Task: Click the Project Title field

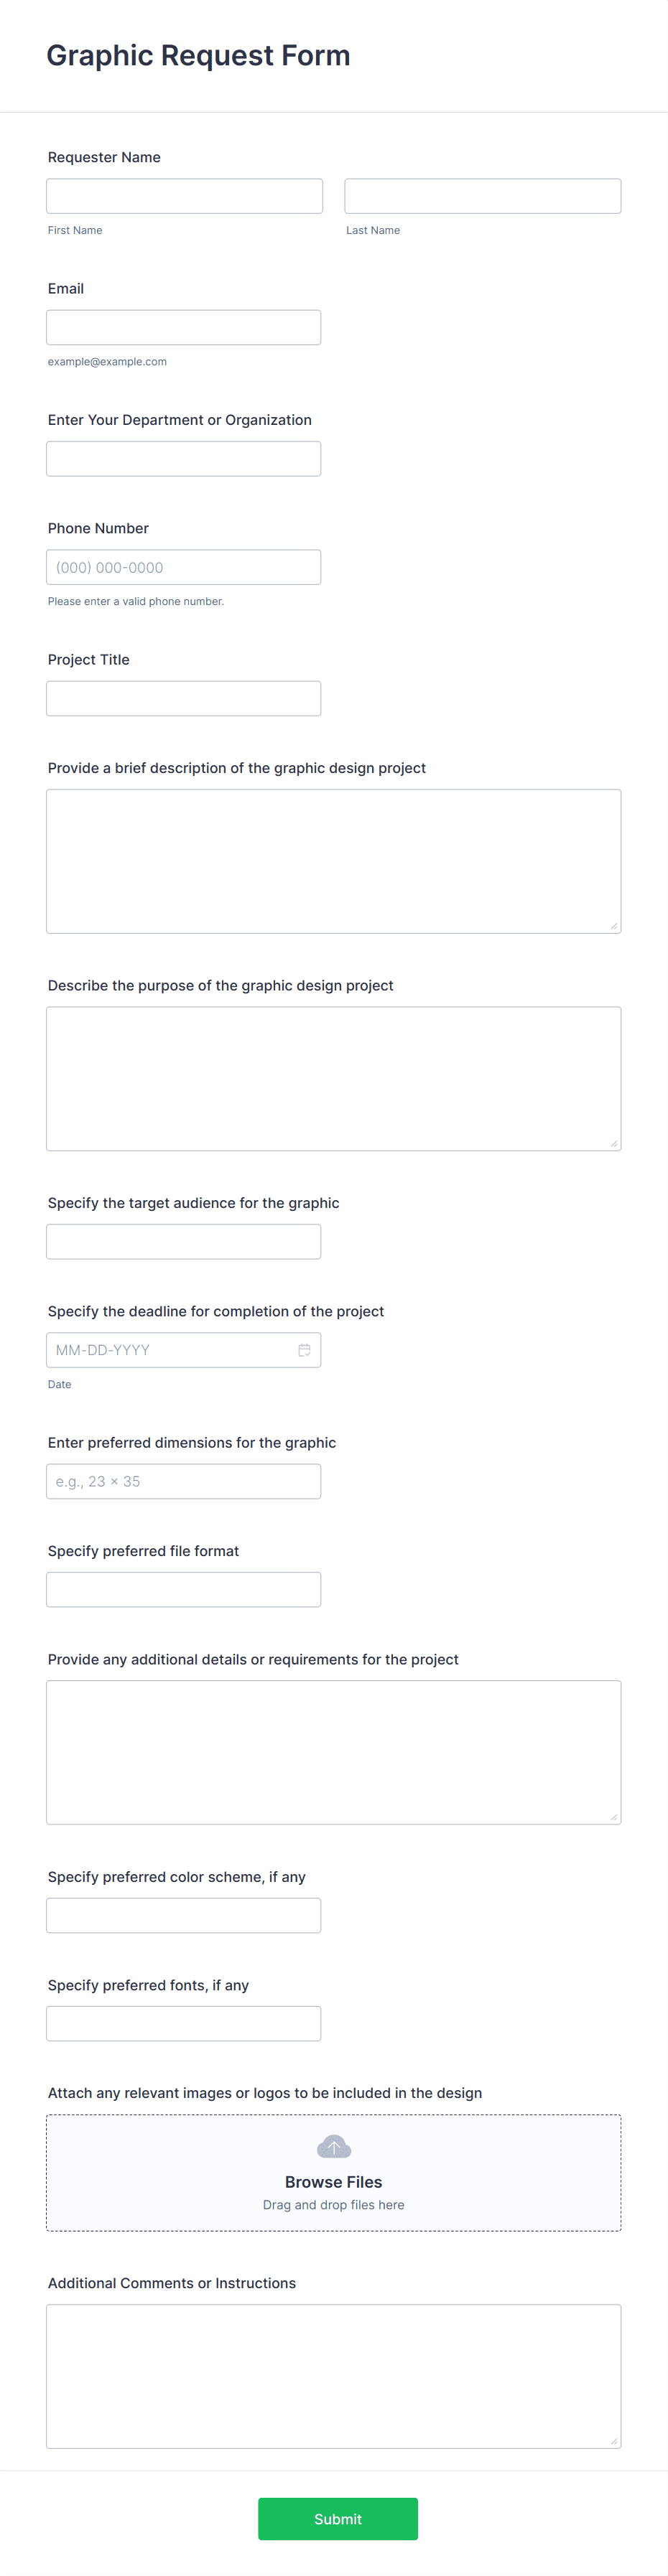Action: [x=184, y=697]
